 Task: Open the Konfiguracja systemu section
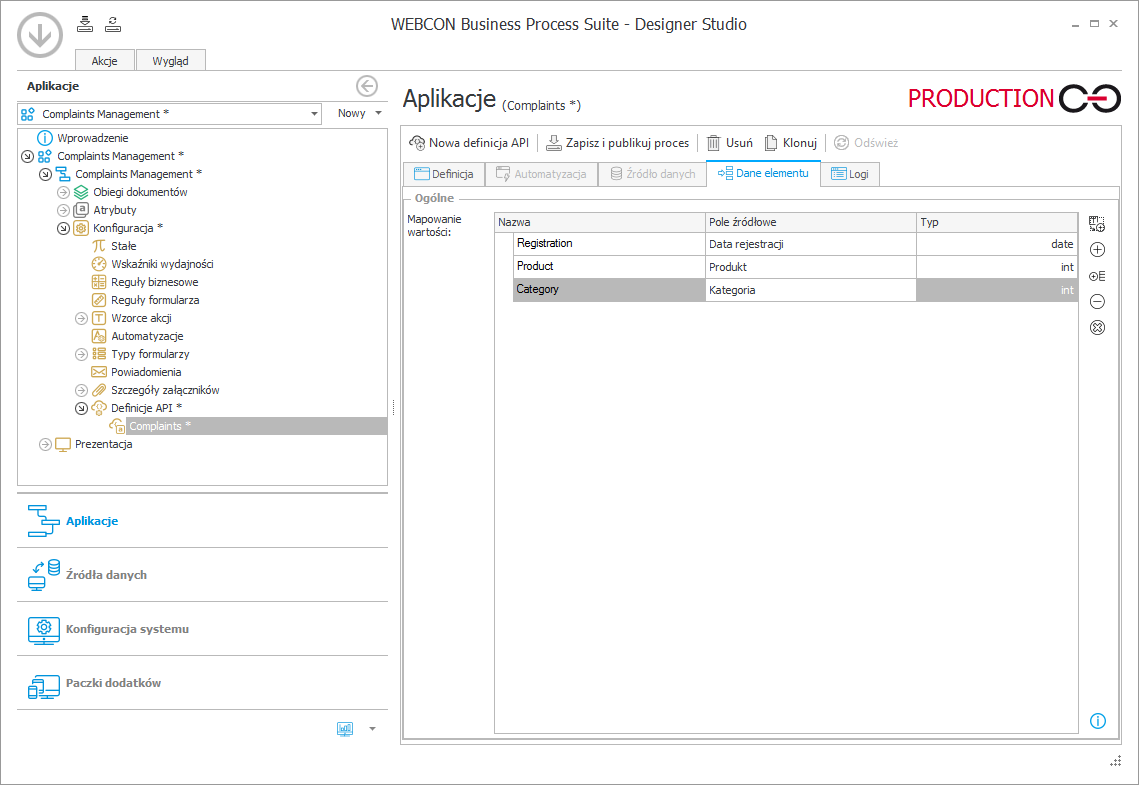[203, 629]
